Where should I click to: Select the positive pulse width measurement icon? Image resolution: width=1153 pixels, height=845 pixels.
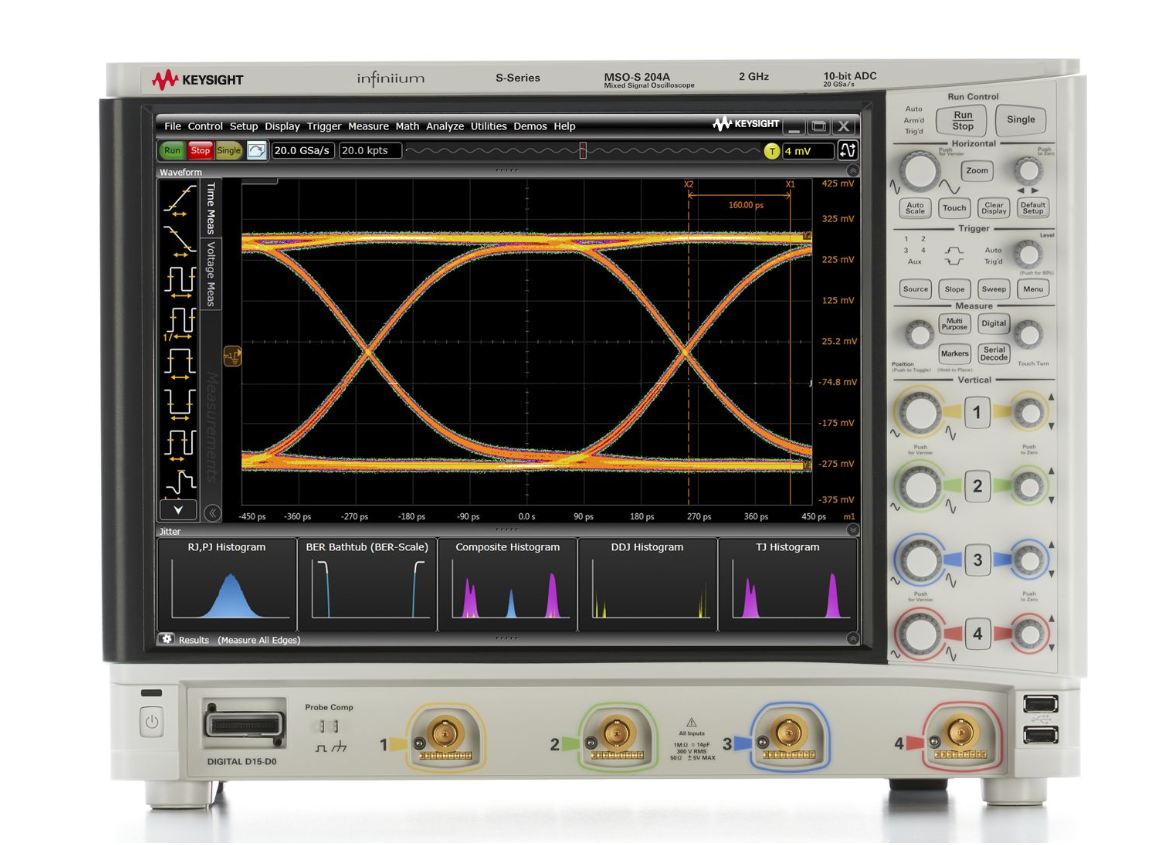tap(180, 363)
